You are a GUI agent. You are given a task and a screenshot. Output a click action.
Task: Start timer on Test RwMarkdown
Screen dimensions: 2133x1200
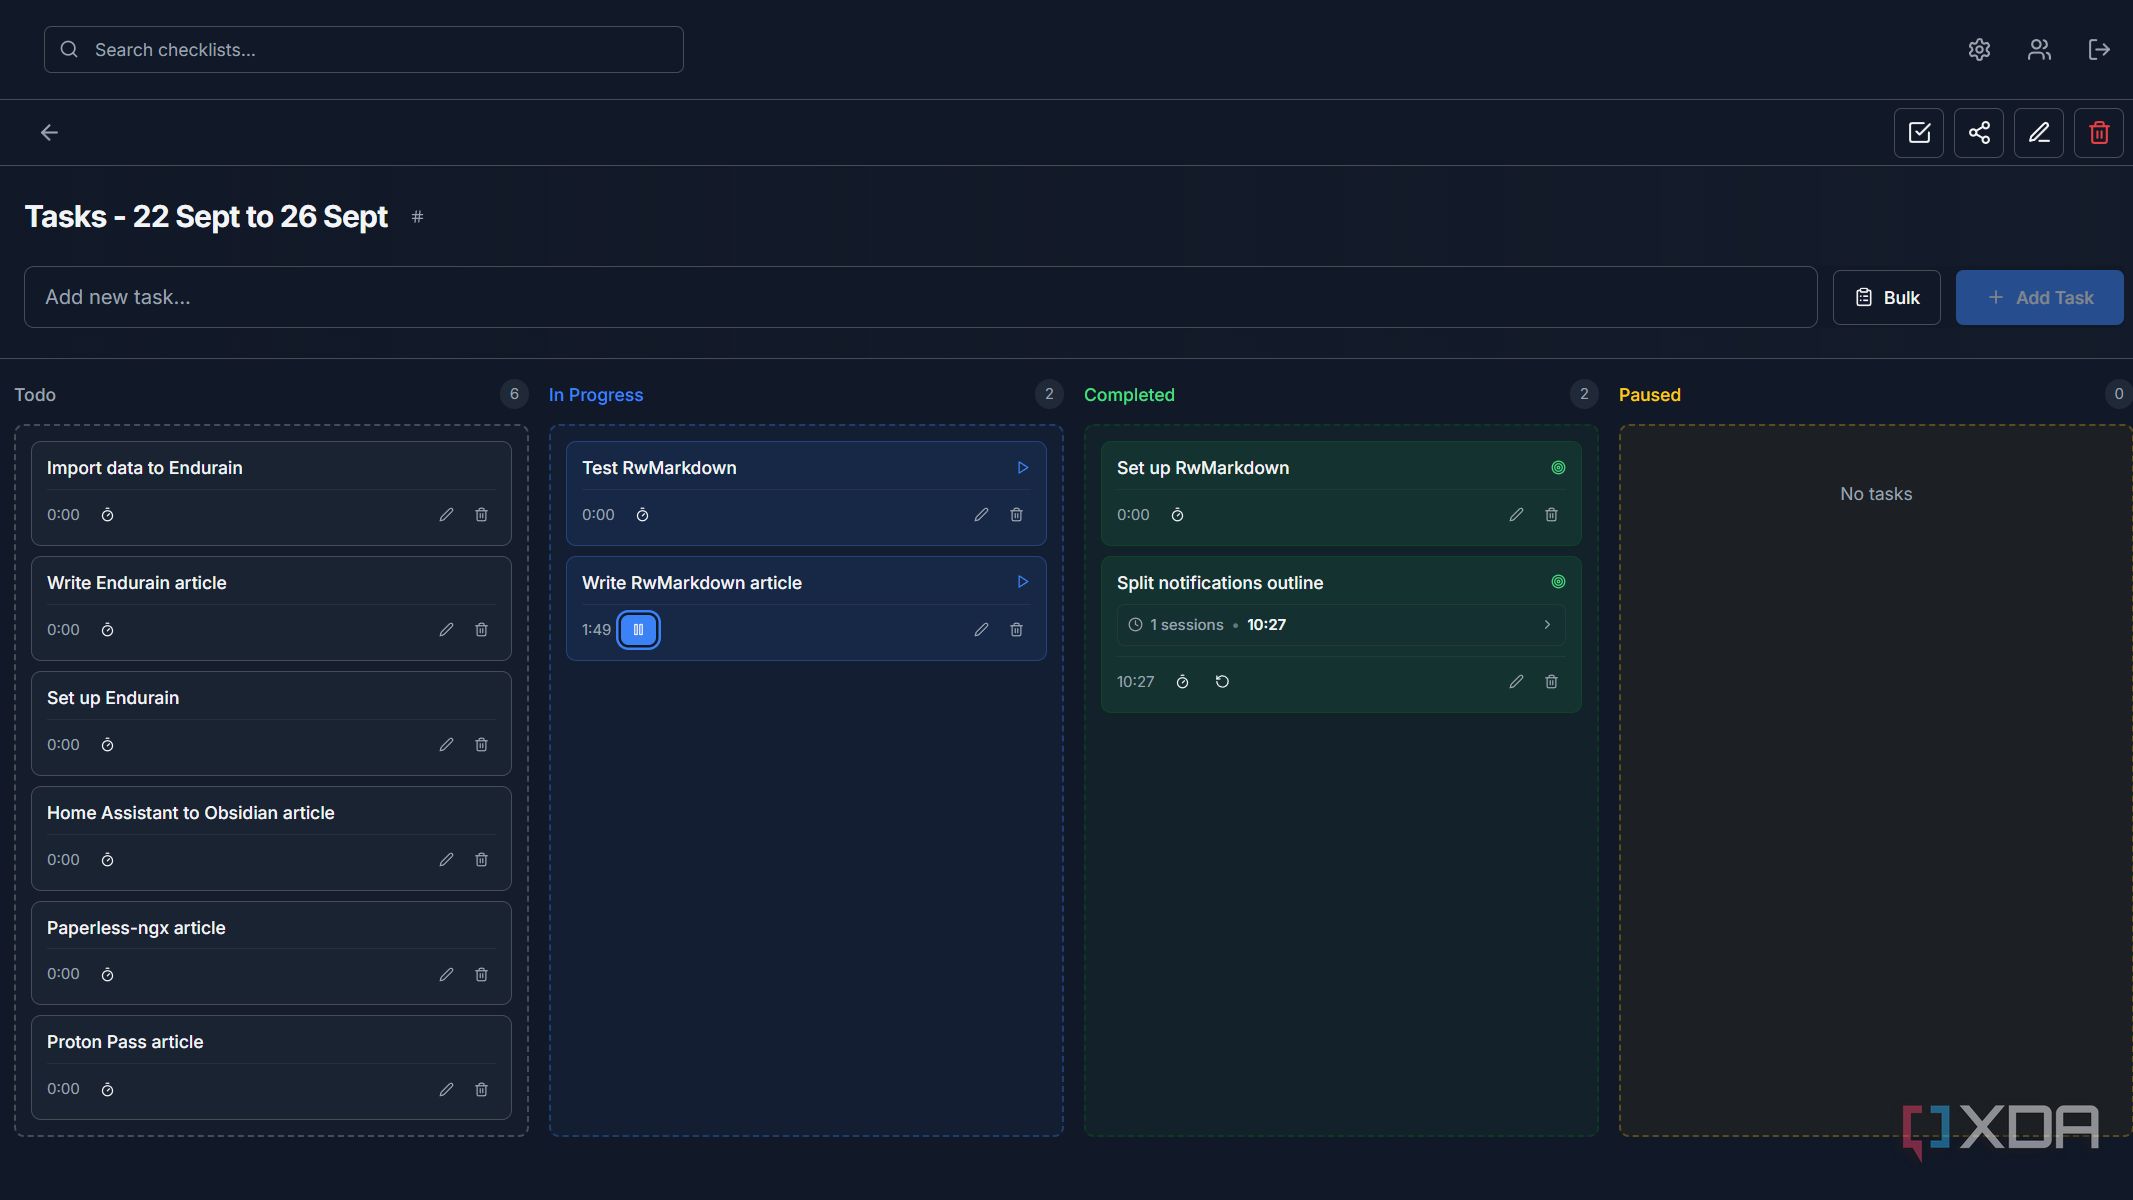click(x=643, y=515)
